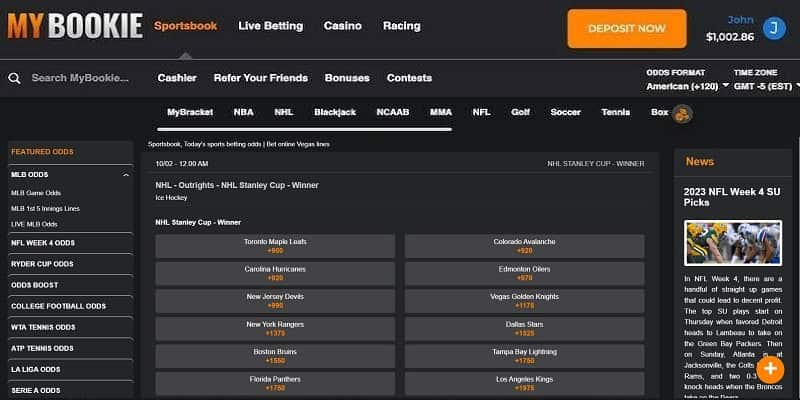Open MLB Game Odds link

pyautogui.click(x=36, y=193)
